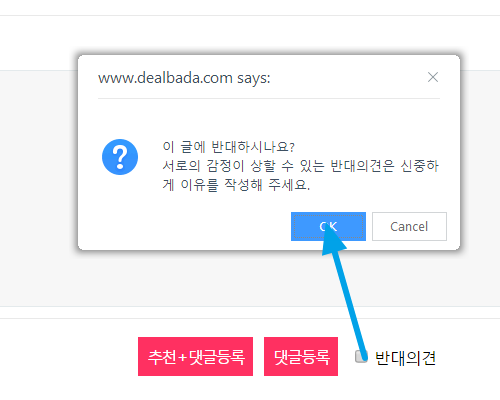Close the dealbada.com dialog with X
Viewport: 500px width, 400px height.
point(433,77)
